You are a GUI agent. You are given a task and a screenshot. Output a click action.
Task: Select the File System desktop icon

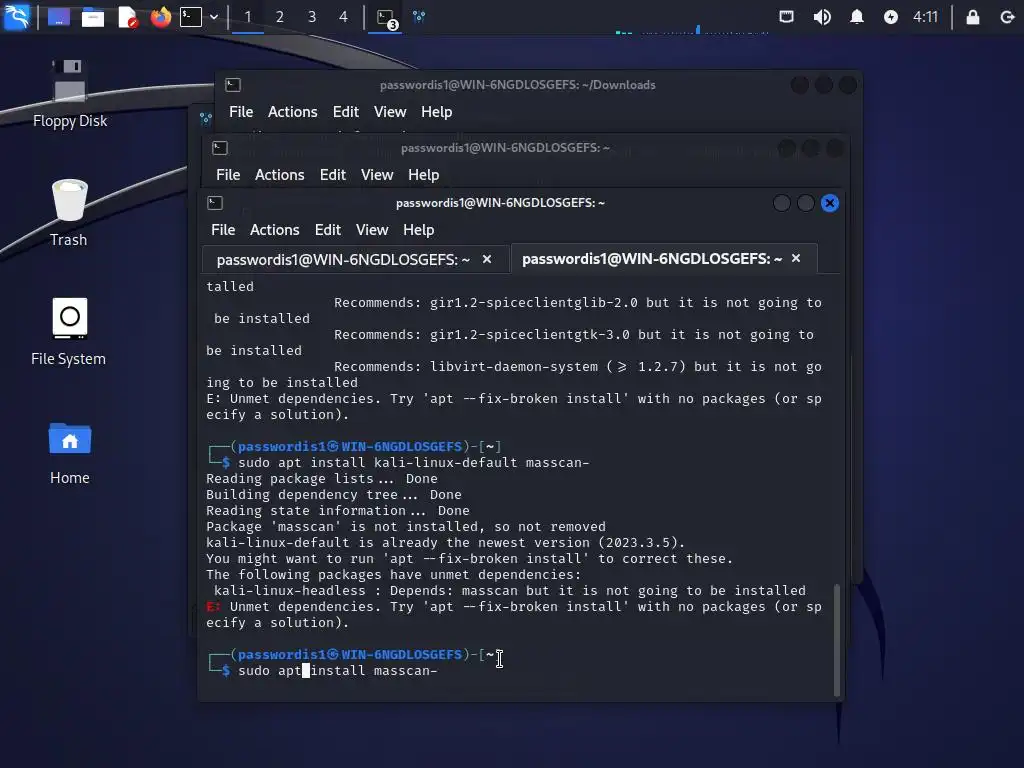pos(69,332)
